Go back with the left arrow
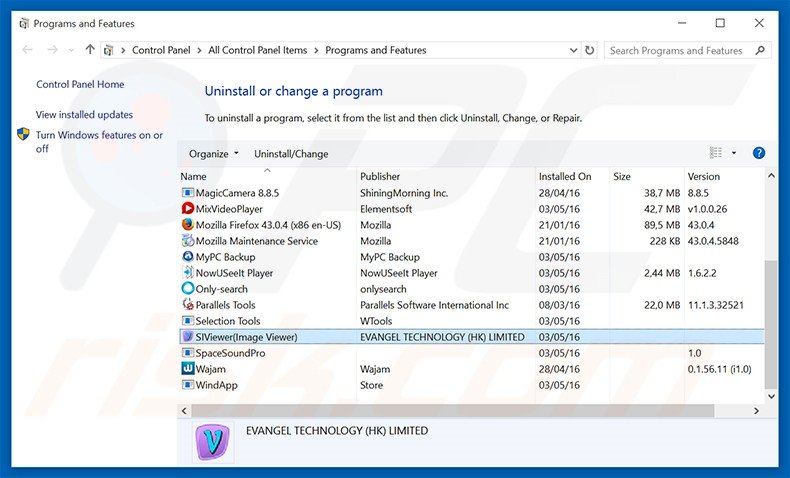The height and width of the screenshot is (478, 790). (27, 50)
